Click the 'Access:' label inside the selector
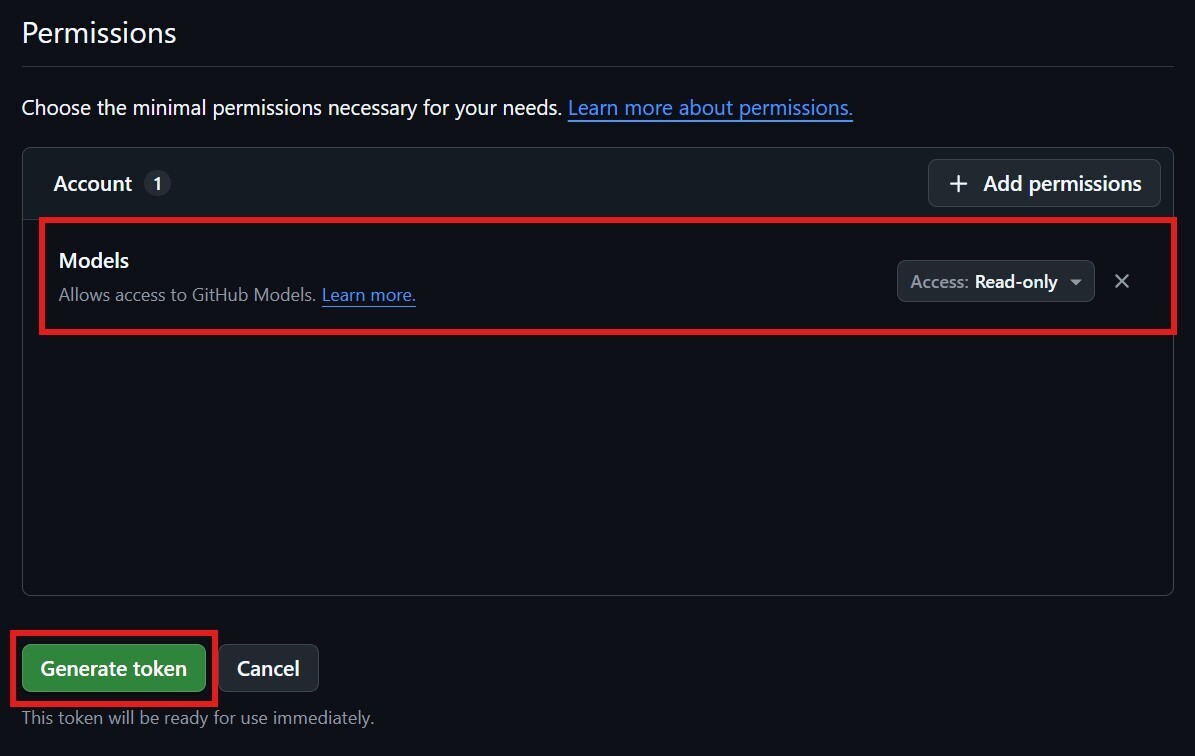This screenshot has width=1195, height=756. pyautogui.click(x=939, y=282)
